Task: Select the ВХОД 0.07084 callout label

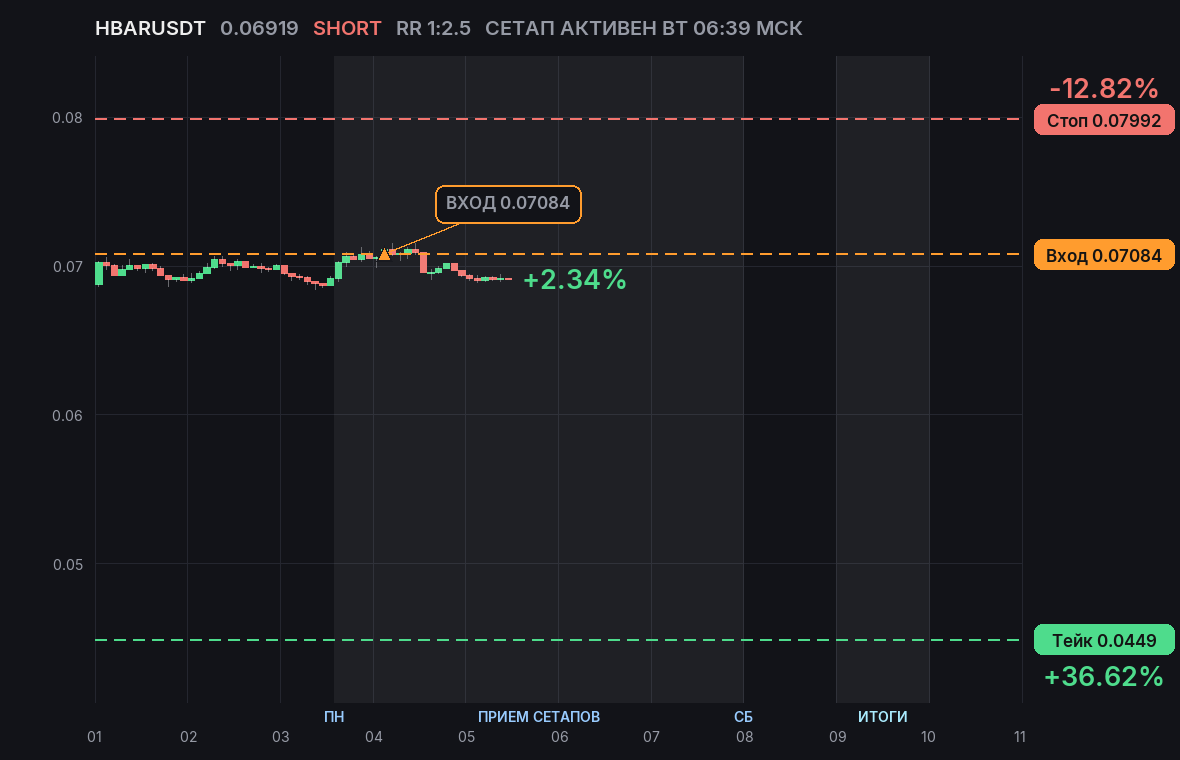Action: click(508, 204)
